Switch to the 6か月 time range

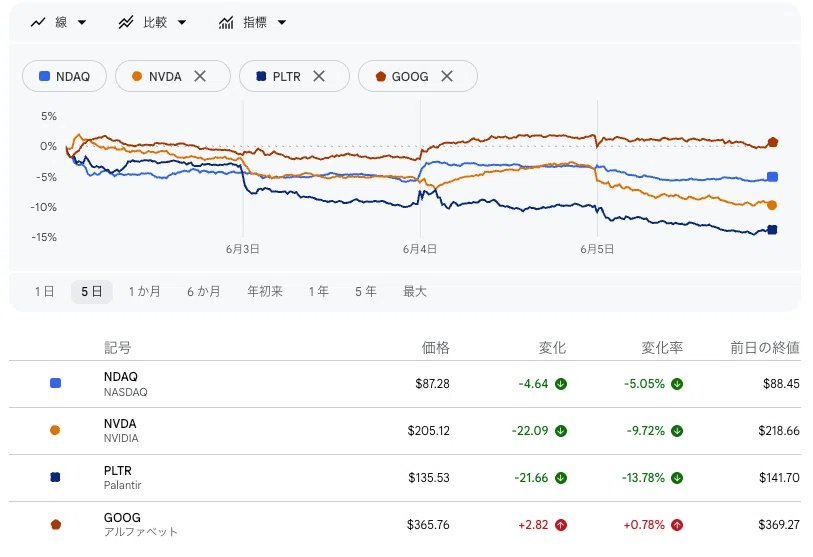(204, 291)
